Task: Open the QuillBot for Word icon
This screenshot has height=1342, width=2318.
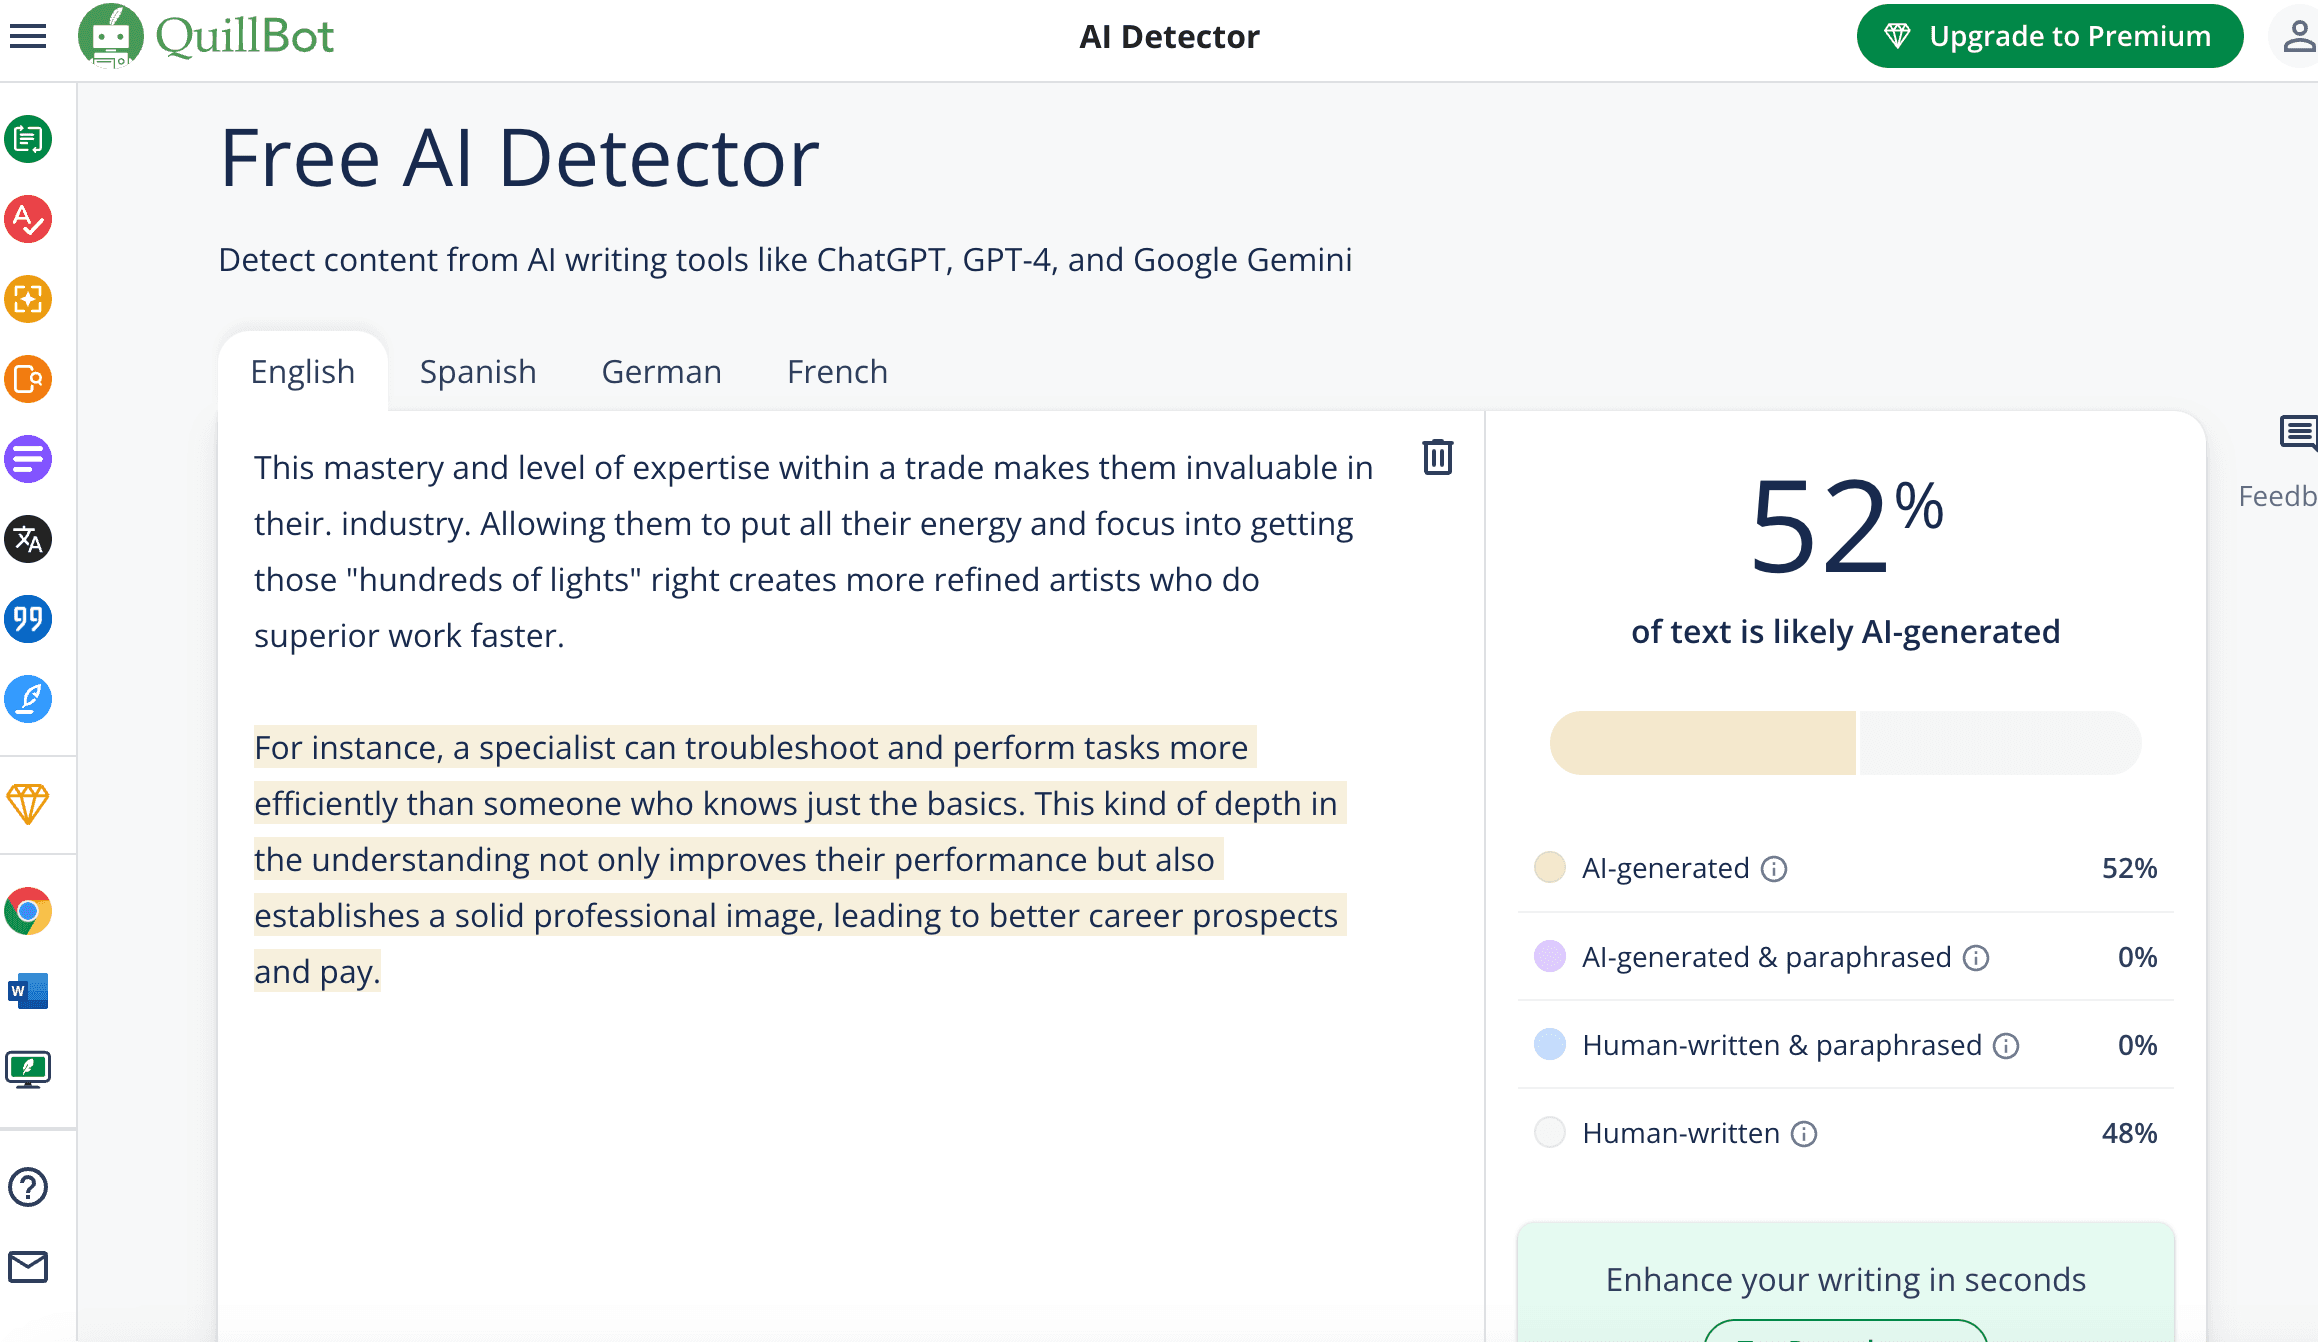Action: tap(28, 991)
